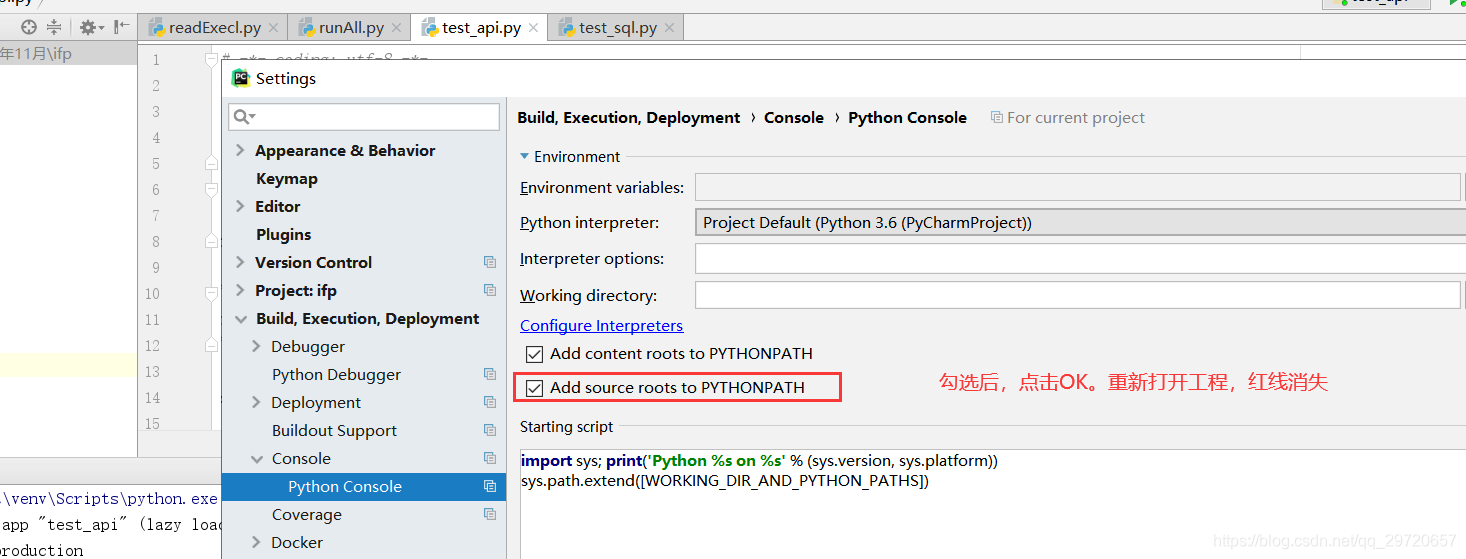
Task: Switch to the runAll.py editor tab
Action: (x=350, y=28)
